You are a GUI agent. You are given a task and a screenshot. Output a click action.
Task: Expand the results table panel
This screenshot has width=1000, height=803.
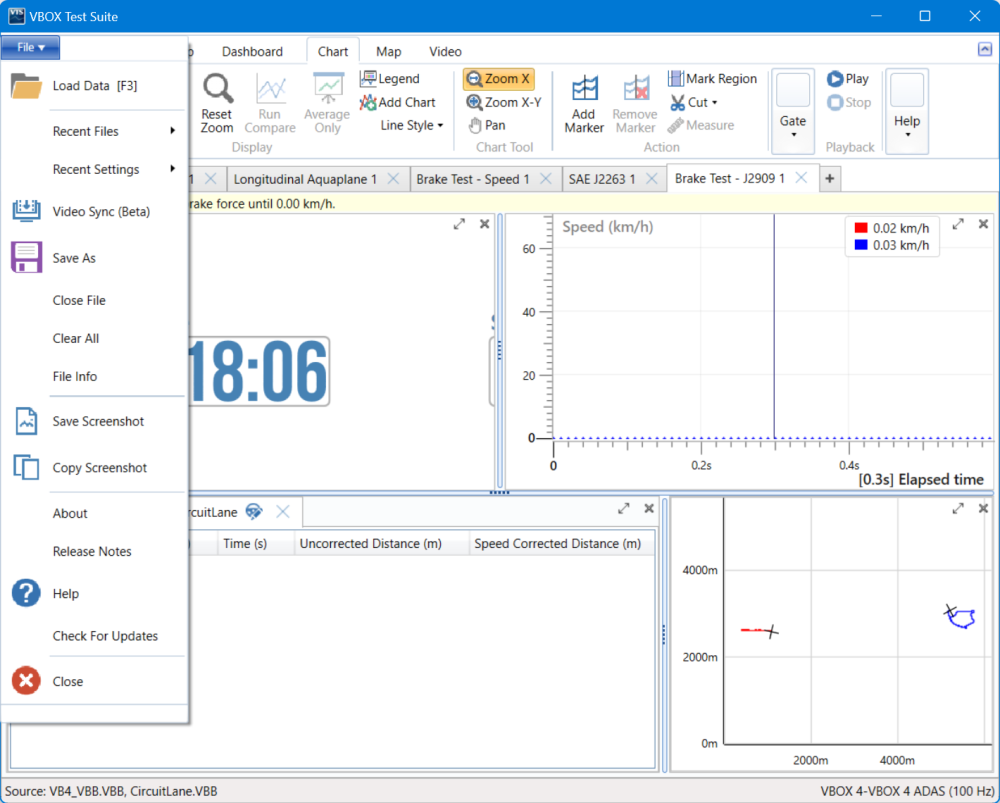pyautogui.click(x=624, y=508)
